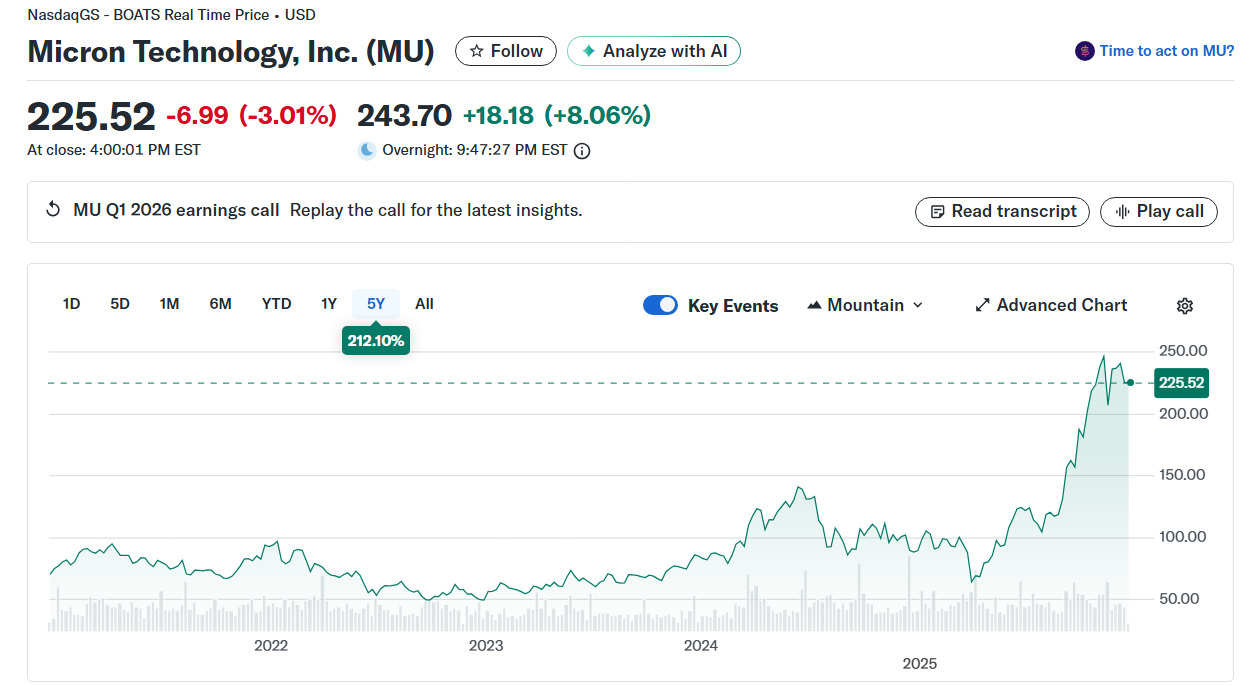
Task: Click the Overnight: 9:47:27 PM EST text
Action: 475,150
